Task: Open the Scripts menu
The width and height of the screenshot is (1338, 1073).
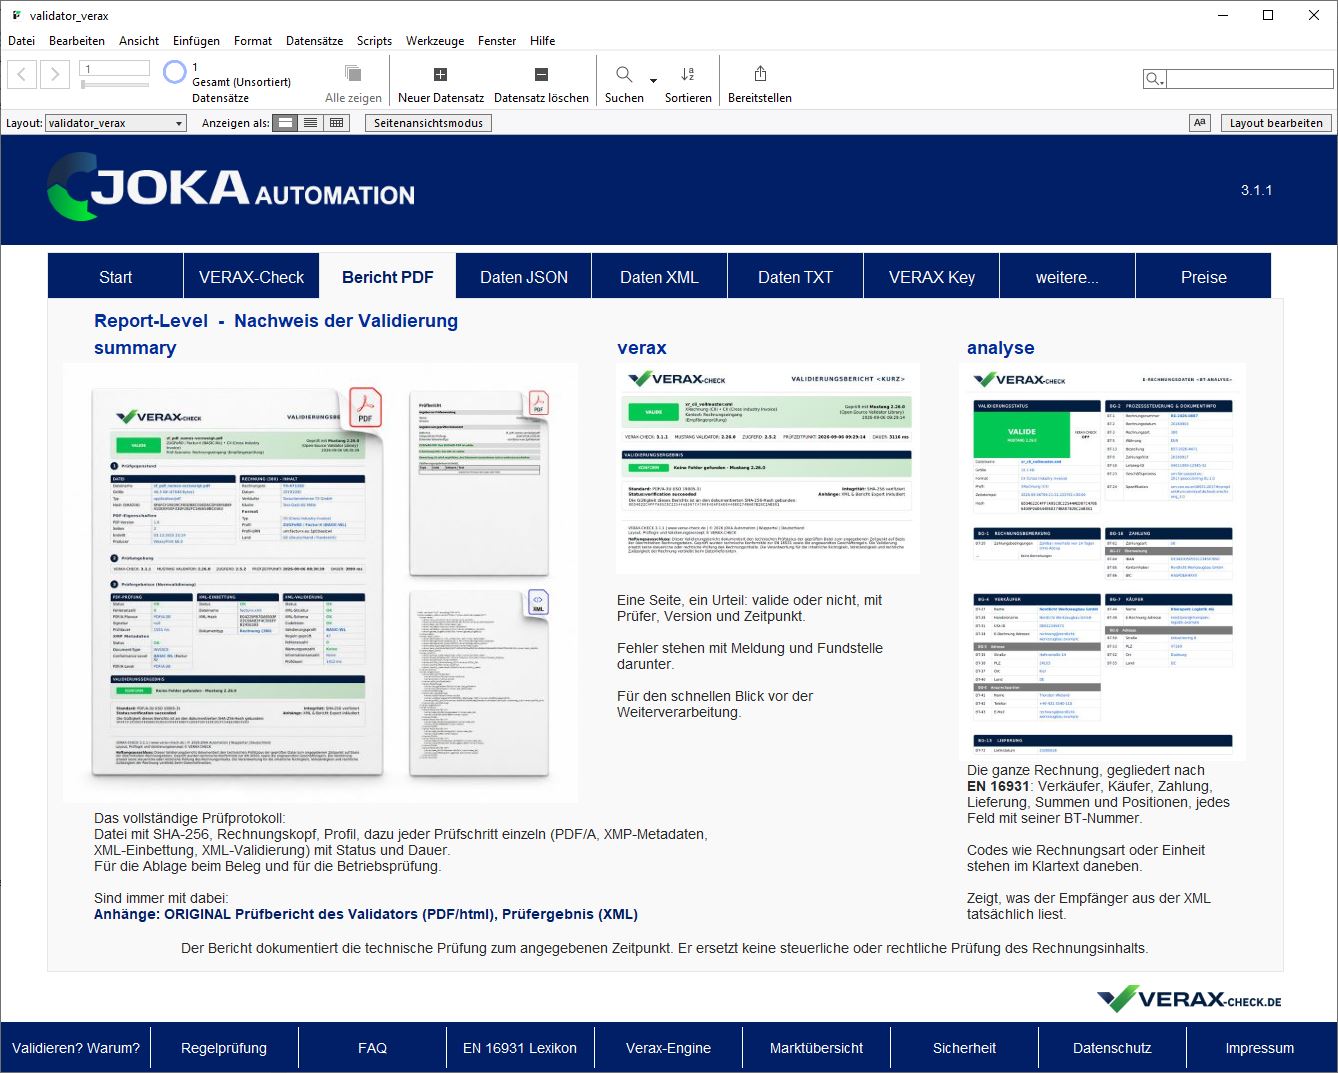Action: (x=374, y=41)
